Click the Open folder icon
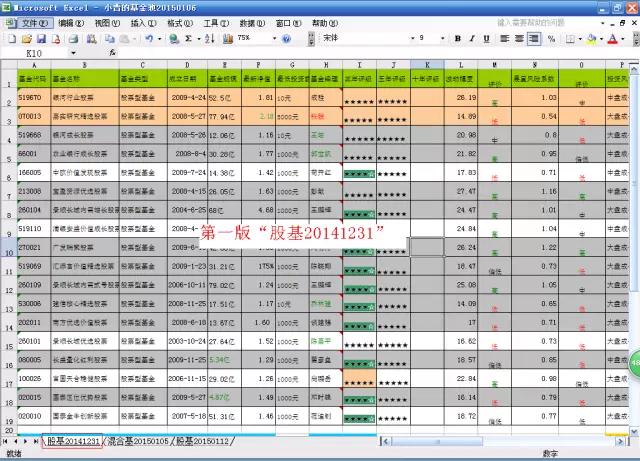Image resolution: width=640 pixels, height=461 pixels. (27, 39)
